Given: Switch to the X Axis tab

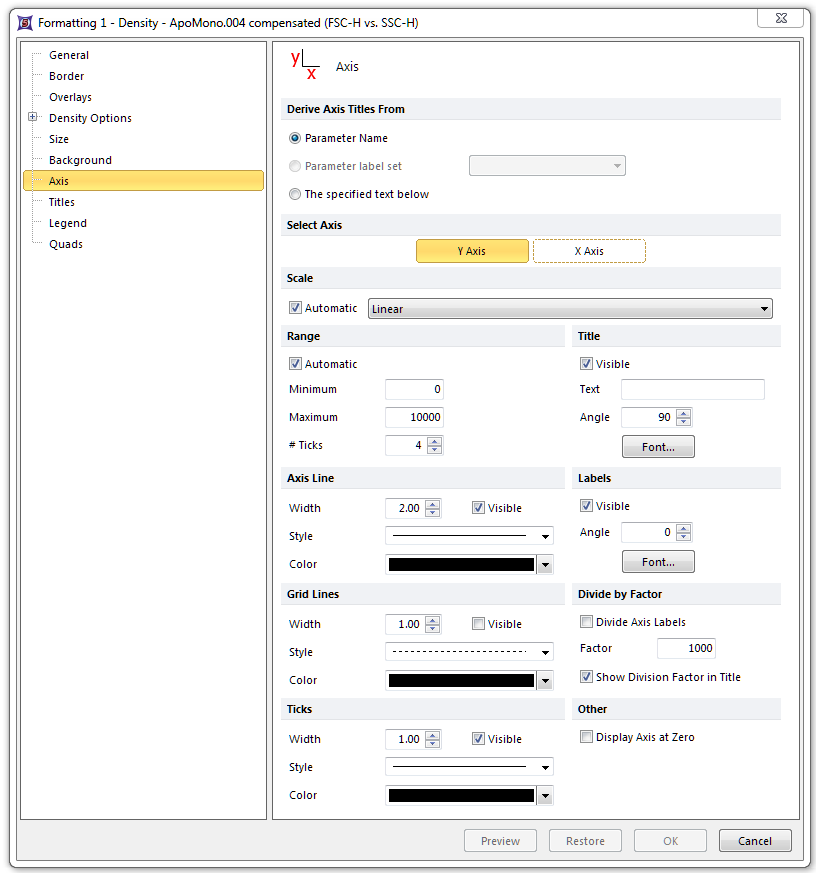Looking at the screenshot, I should coord(589,251).
